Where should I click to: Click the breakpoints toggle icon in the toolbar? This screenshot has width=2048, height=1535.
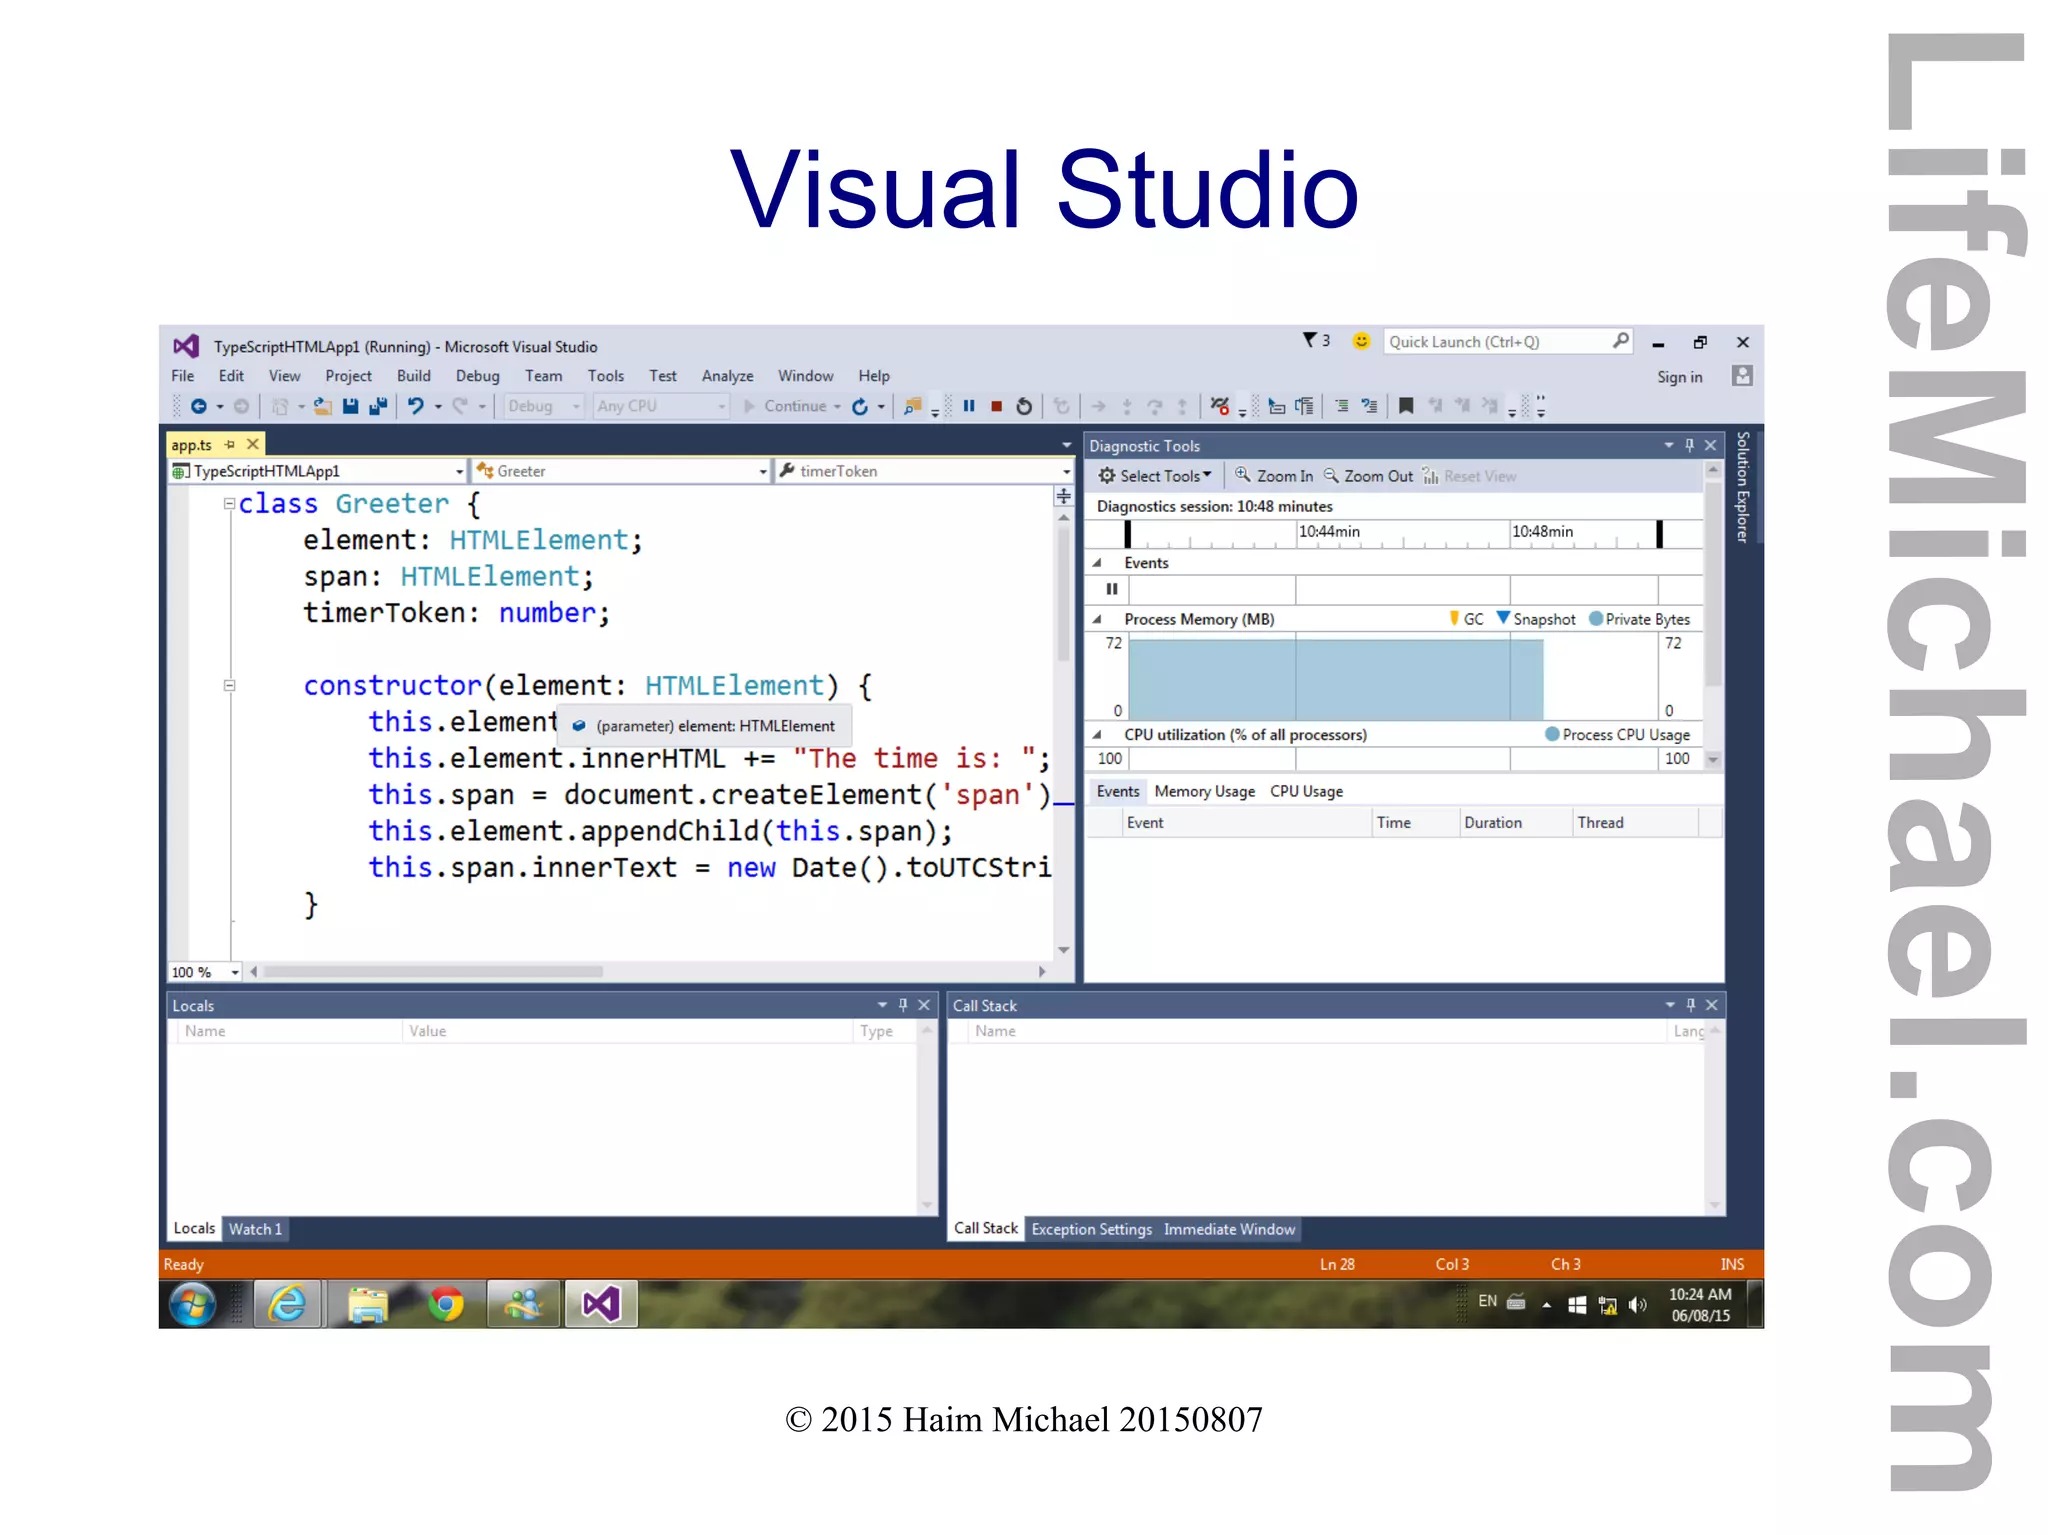click(x=1219, y=405)
